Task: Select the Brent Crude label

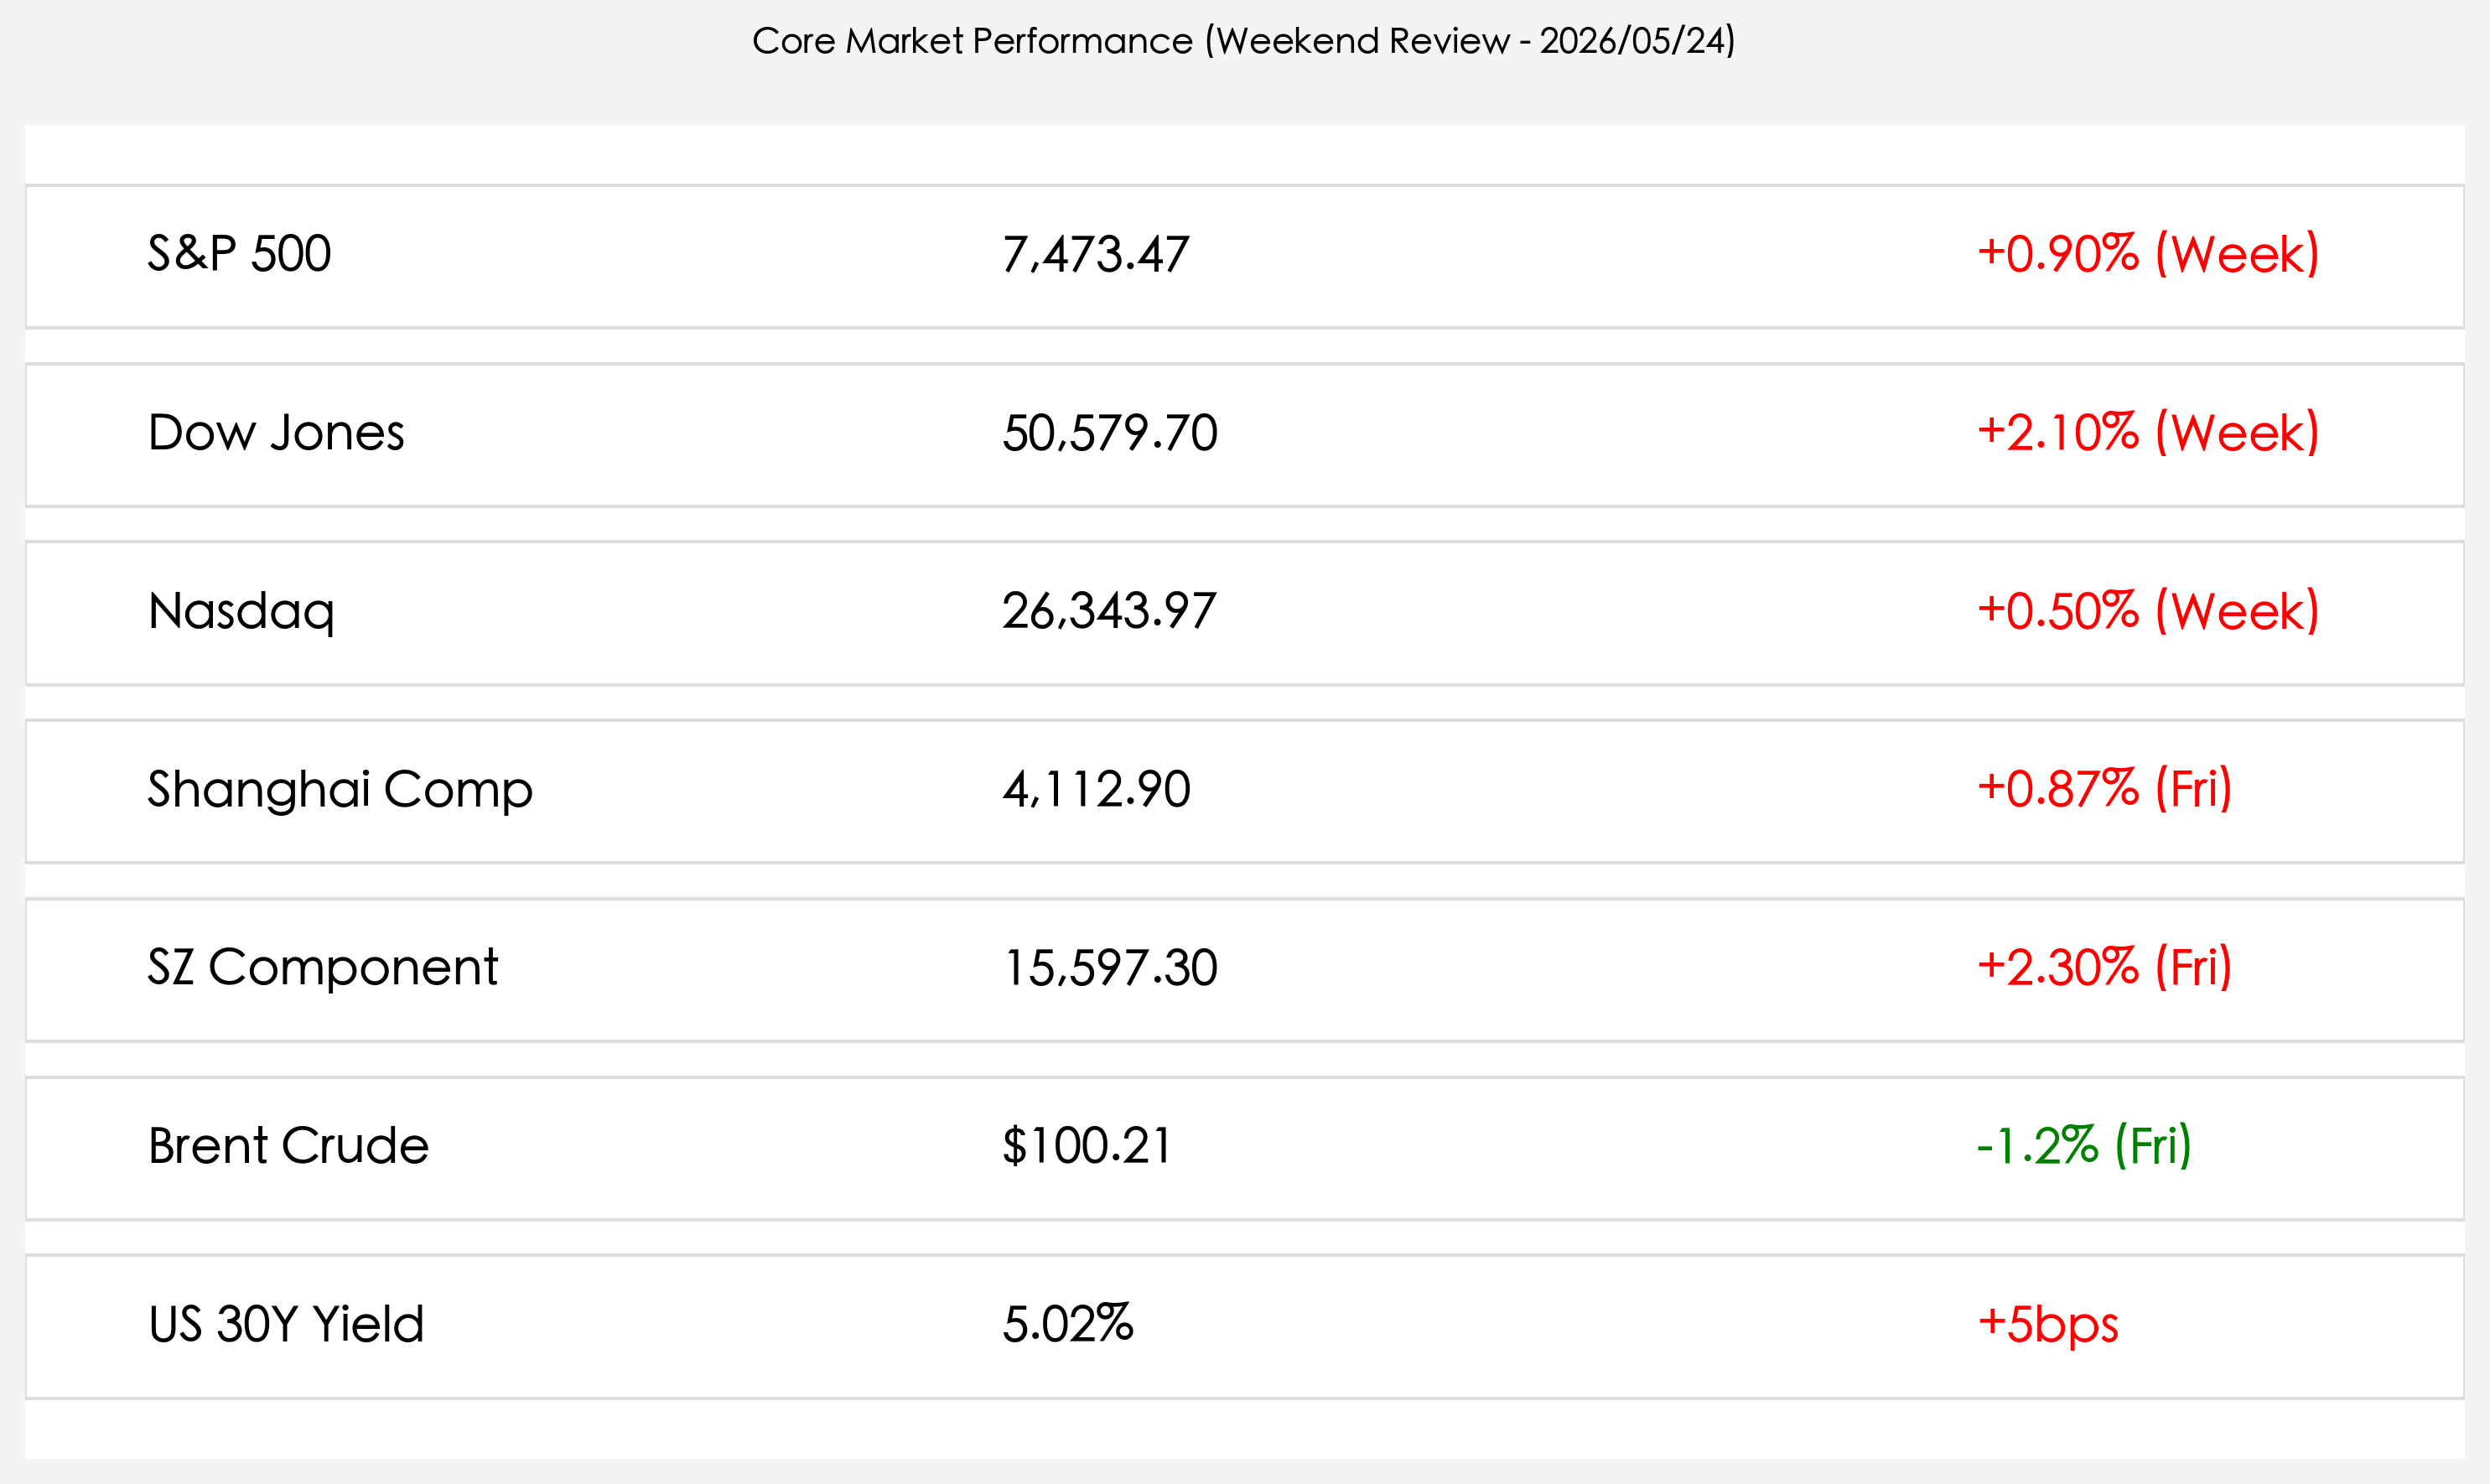Action: click(288, 1146)
